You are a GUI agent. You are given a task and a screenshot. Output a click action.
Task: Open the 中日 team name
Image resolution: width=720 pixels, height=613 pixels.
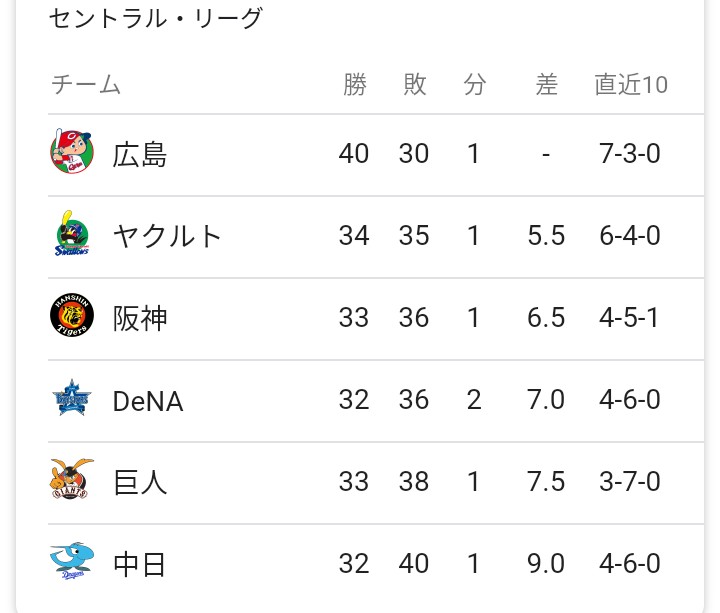point(139,564)
